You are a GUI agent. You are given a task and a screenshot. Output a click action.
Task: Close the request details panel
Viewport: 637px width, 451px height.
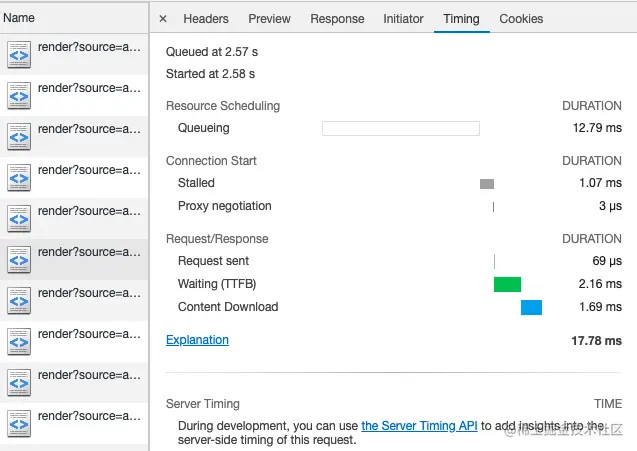(x=163, y=19)
